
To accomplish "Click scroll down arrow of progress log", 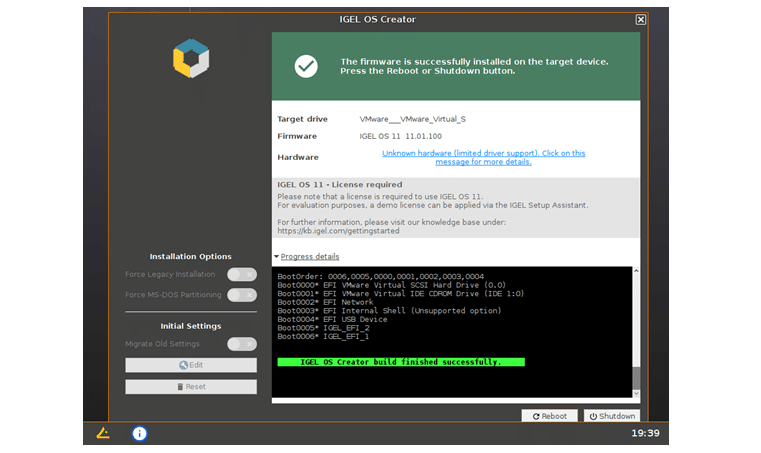I will click(x=636, y=393).
